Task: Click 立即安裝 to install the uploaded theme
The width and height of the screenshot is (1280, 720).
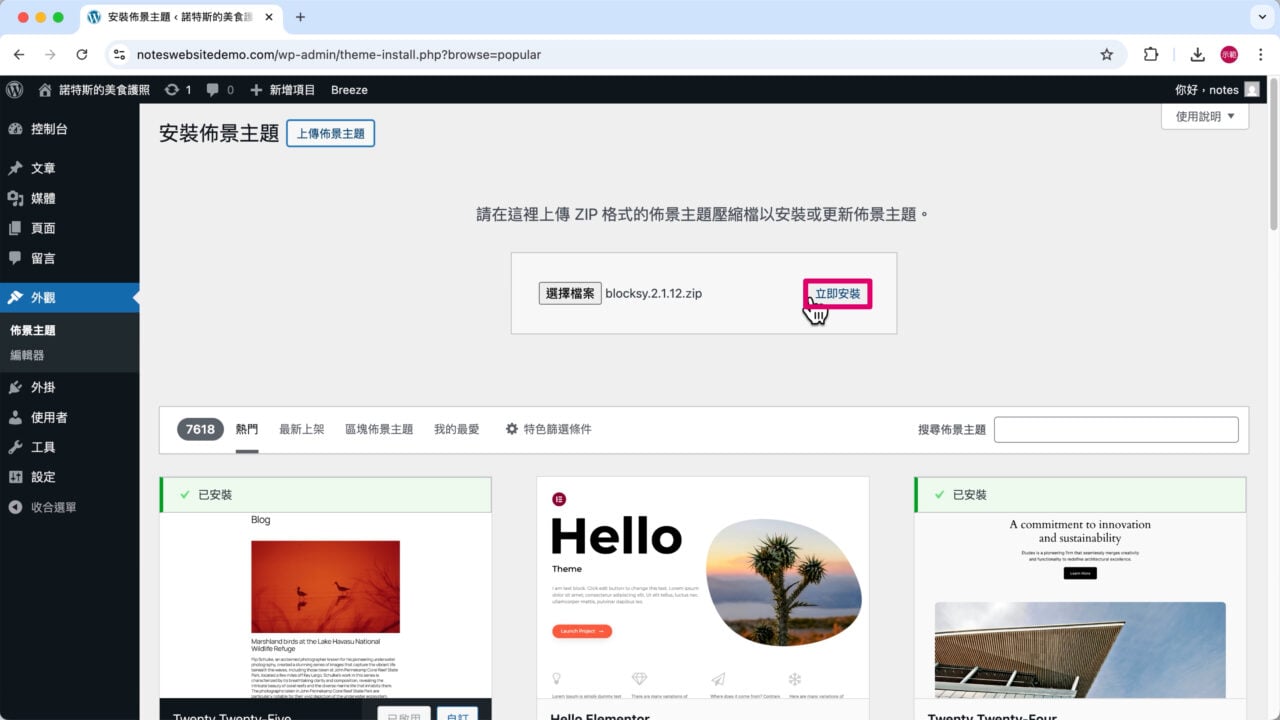Action: point(838,293)
